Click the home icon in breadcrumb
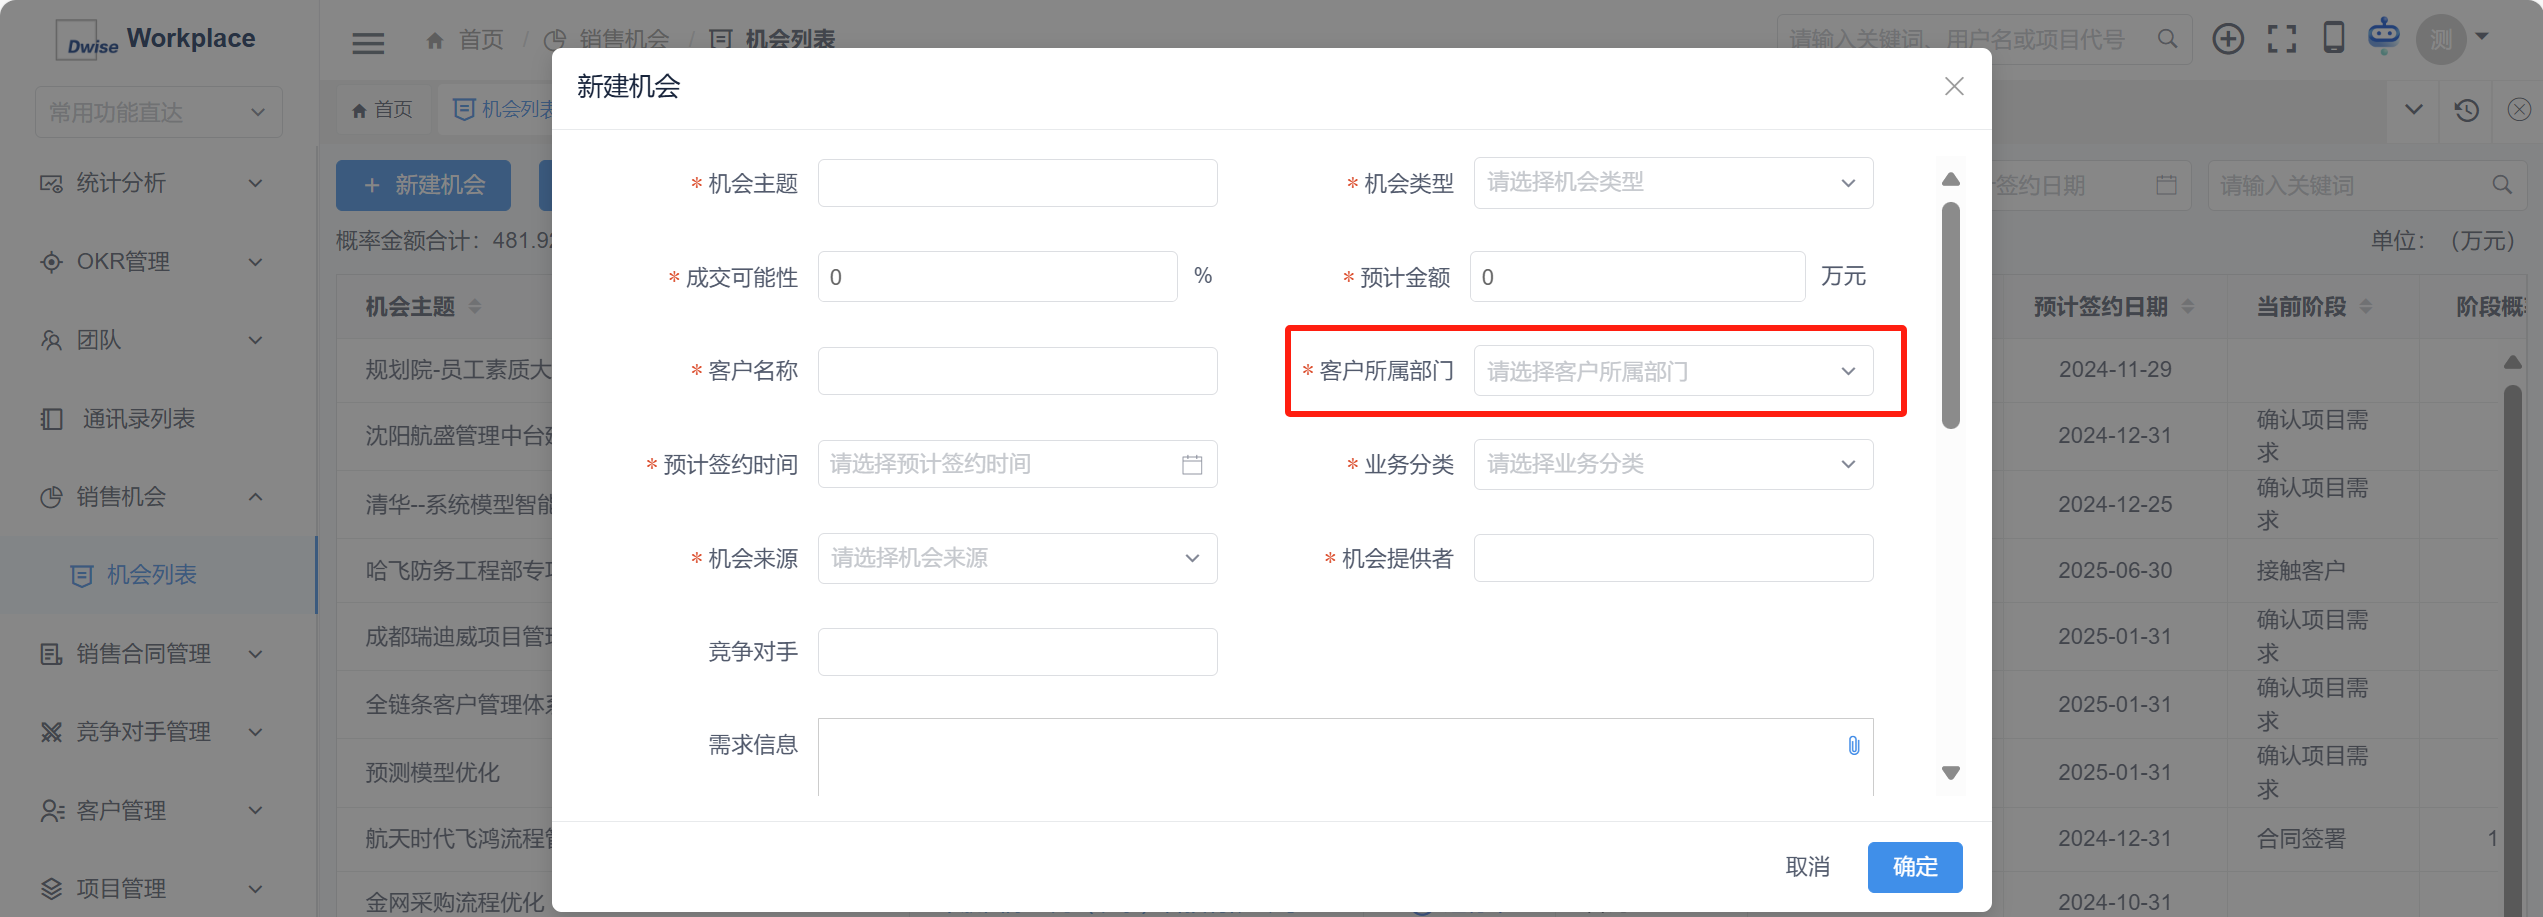The width and height of the screenshot is (2543, 917). coord(434,40)
